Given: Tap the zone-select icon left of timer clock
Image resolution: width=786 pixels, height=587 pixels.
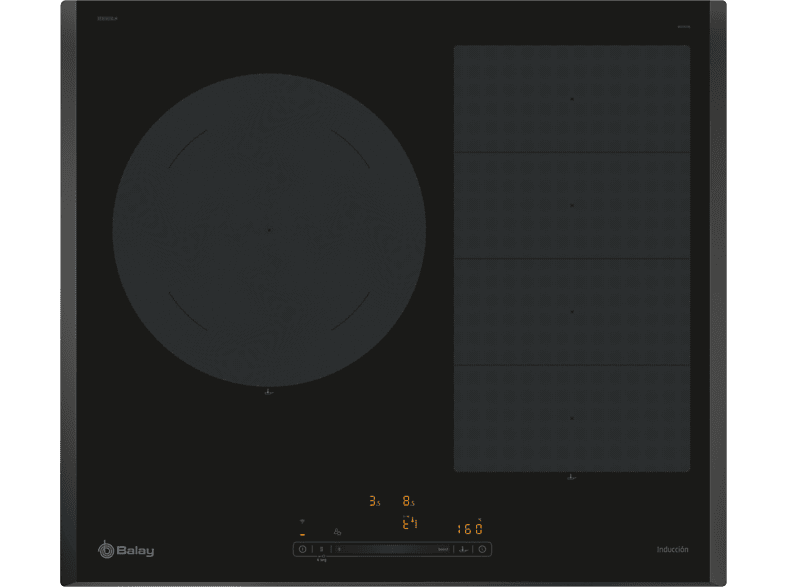Looking at the screenshot, I should [x=464, y=549].
